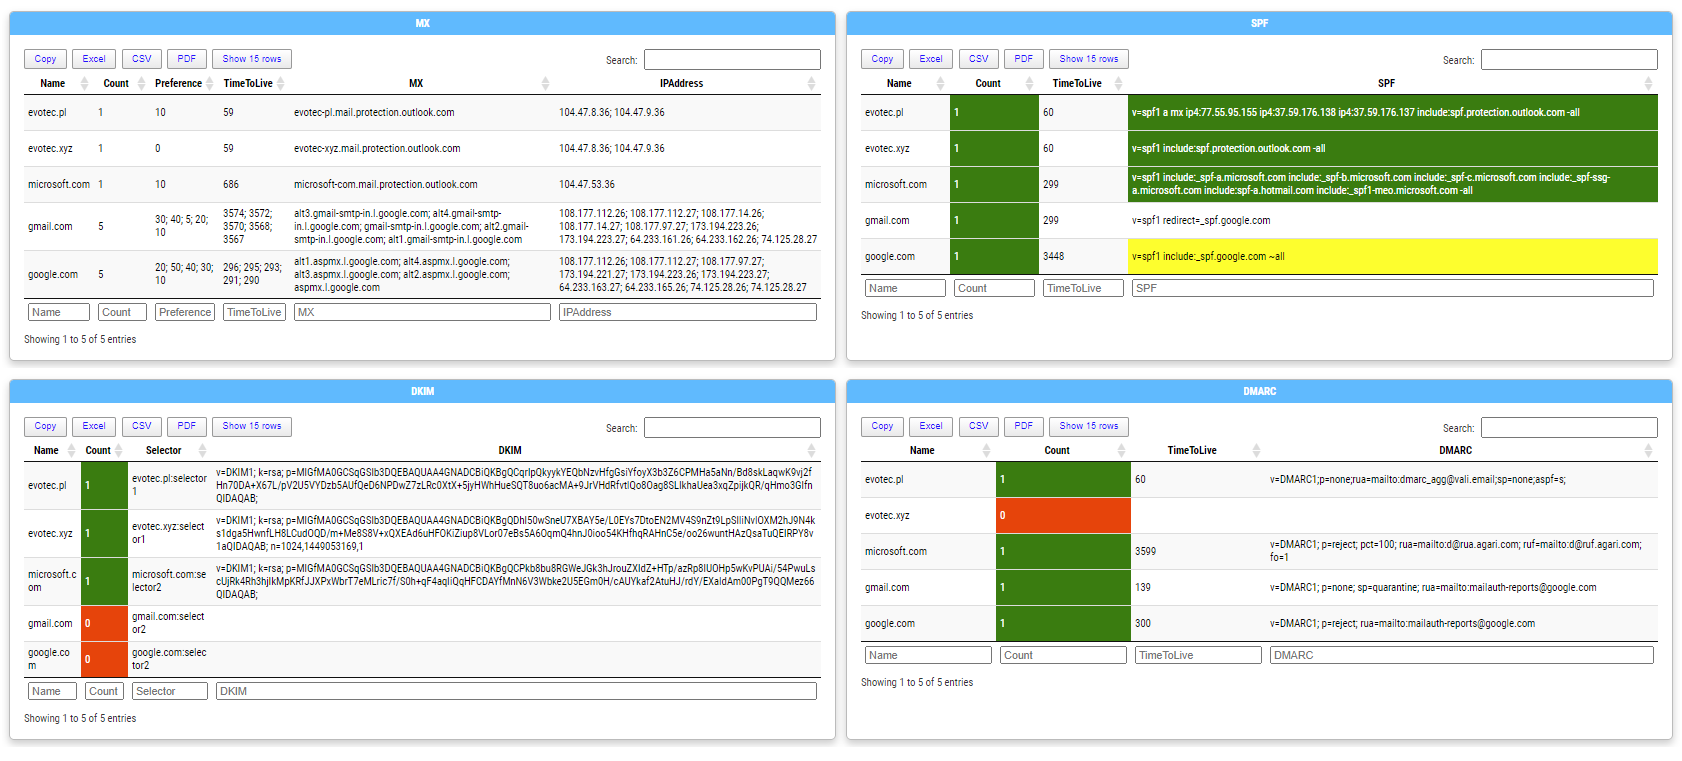Screen dimensions: 1682x761
Task: Click the DMARC panel header bar
Action: click(x=1259, y=391)
